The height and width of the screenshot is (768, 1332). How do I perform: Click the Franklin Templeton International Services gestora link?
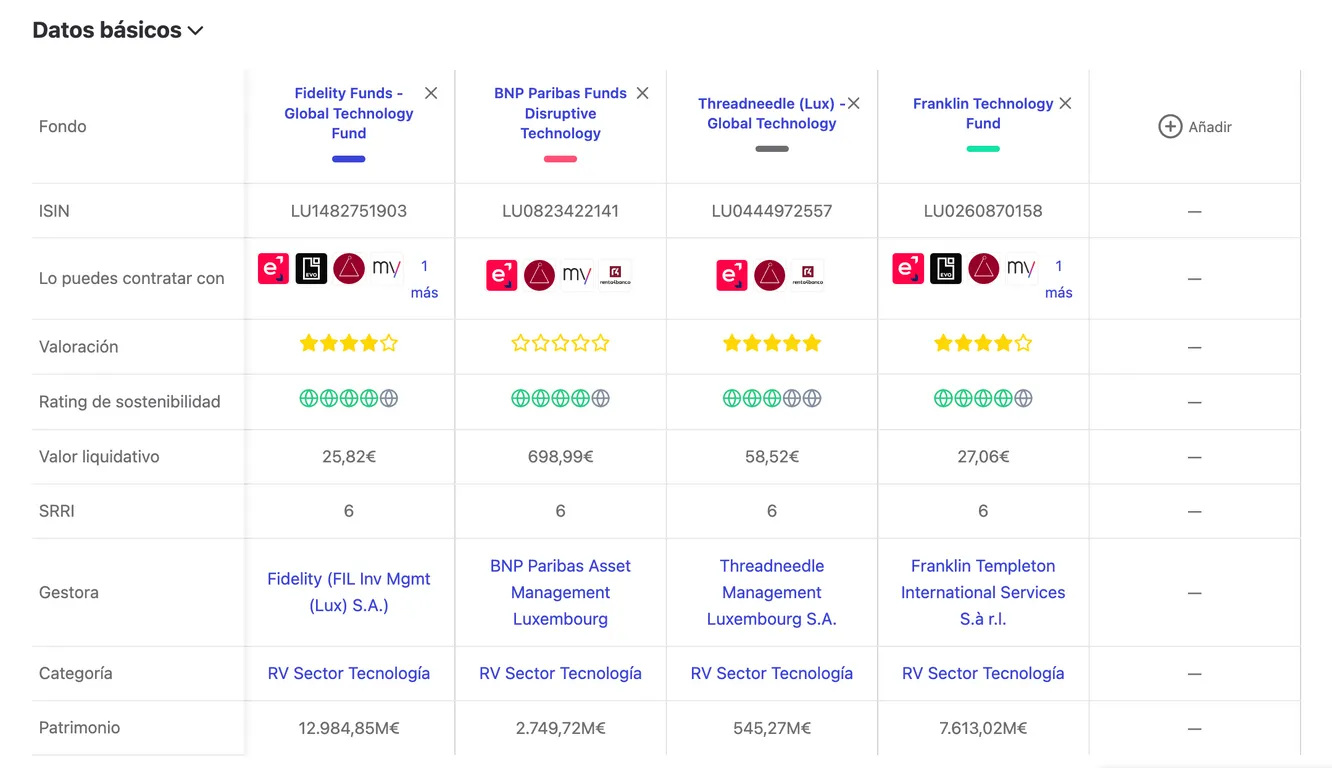[982, 592]
